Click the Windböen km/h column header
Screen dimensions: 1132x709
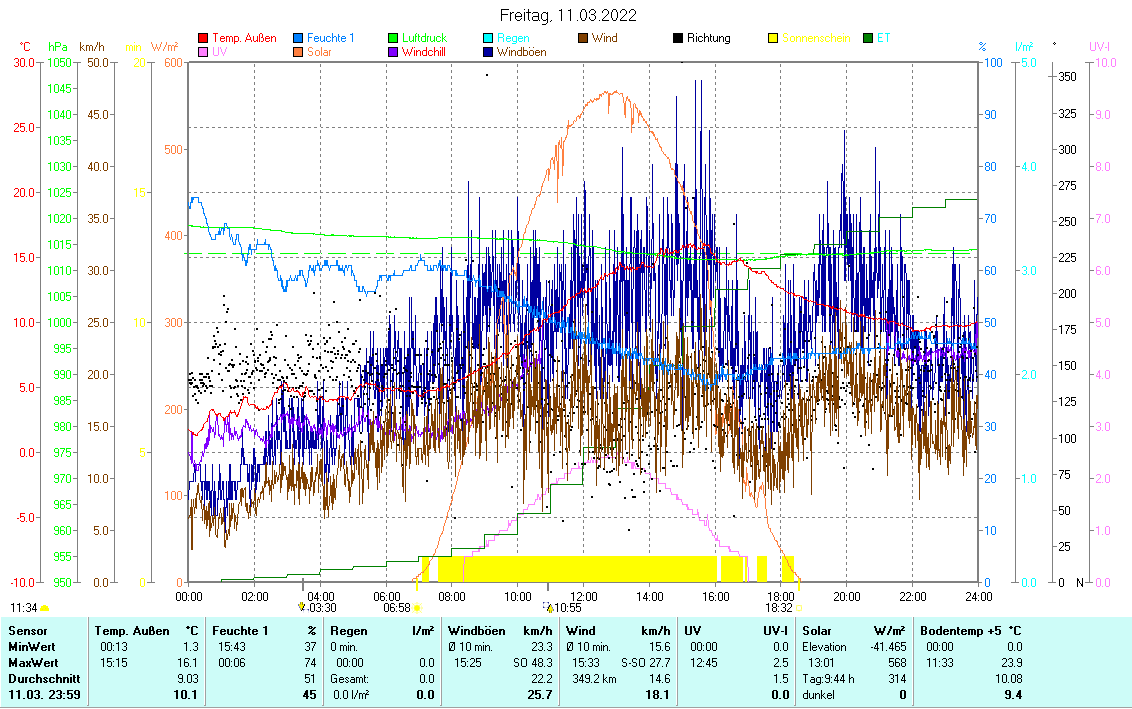pos(500,631)
